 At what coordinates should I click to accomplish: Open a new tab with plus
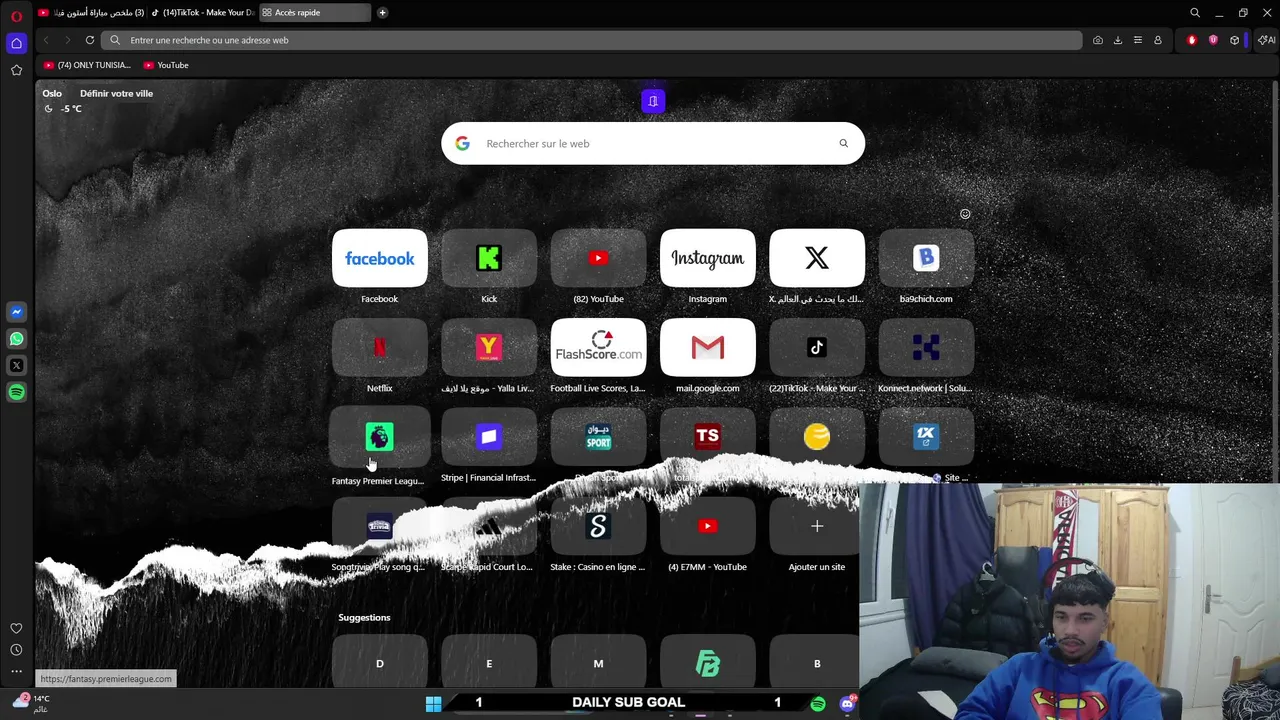coord(382,13)
